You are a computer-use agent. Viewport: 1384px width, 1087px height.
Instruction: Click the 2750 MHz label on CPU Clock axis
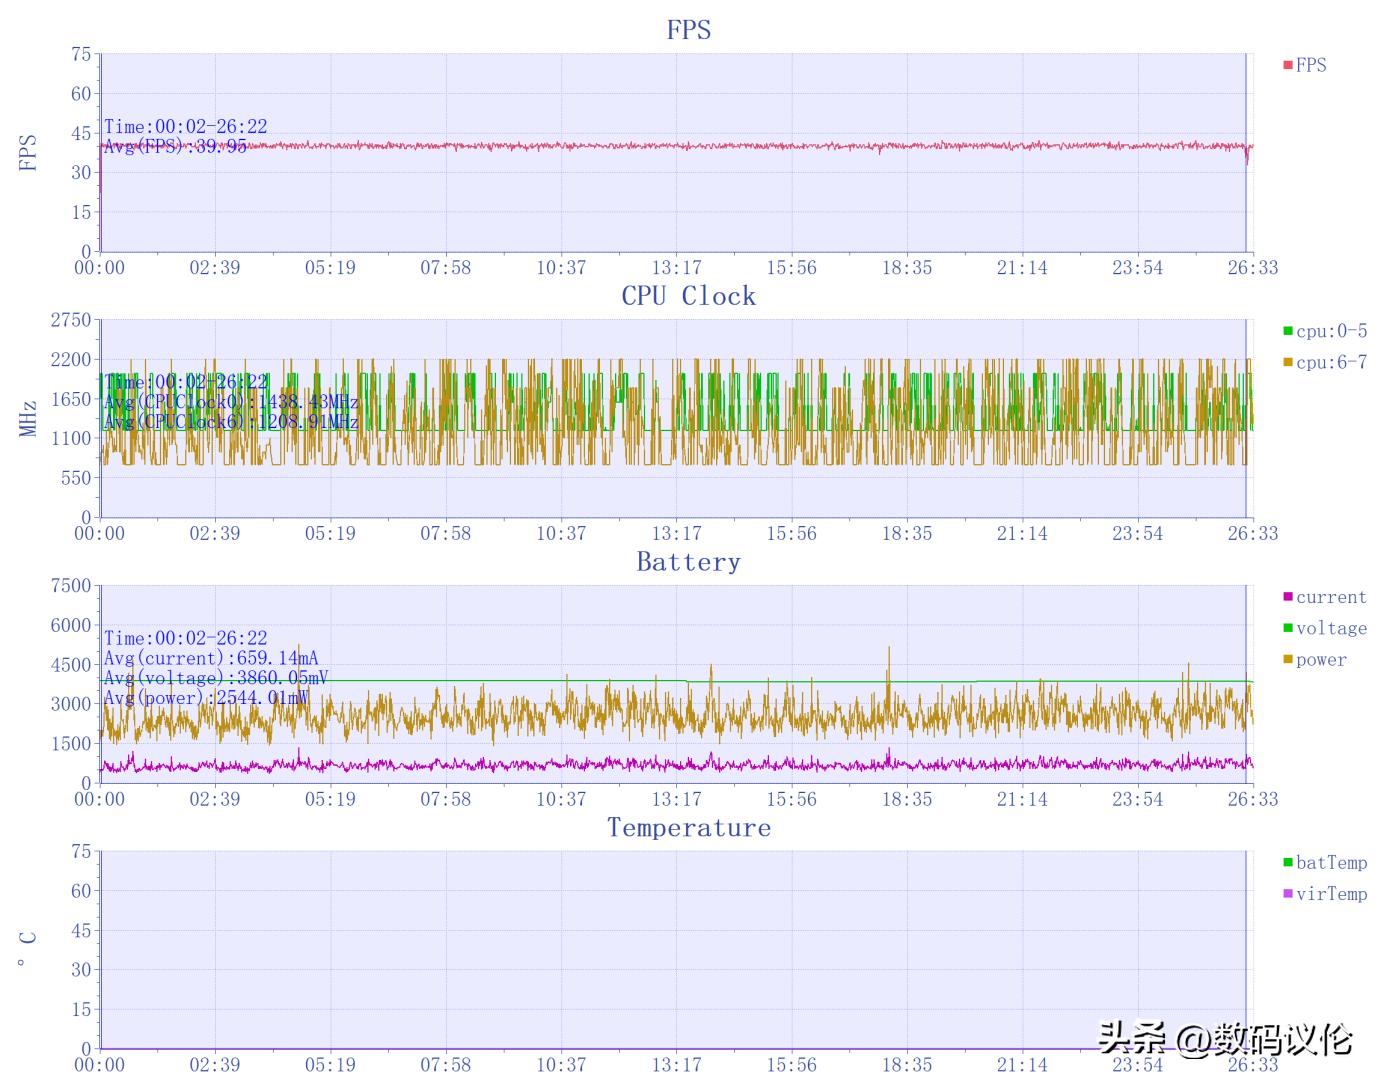coord(71,320)
